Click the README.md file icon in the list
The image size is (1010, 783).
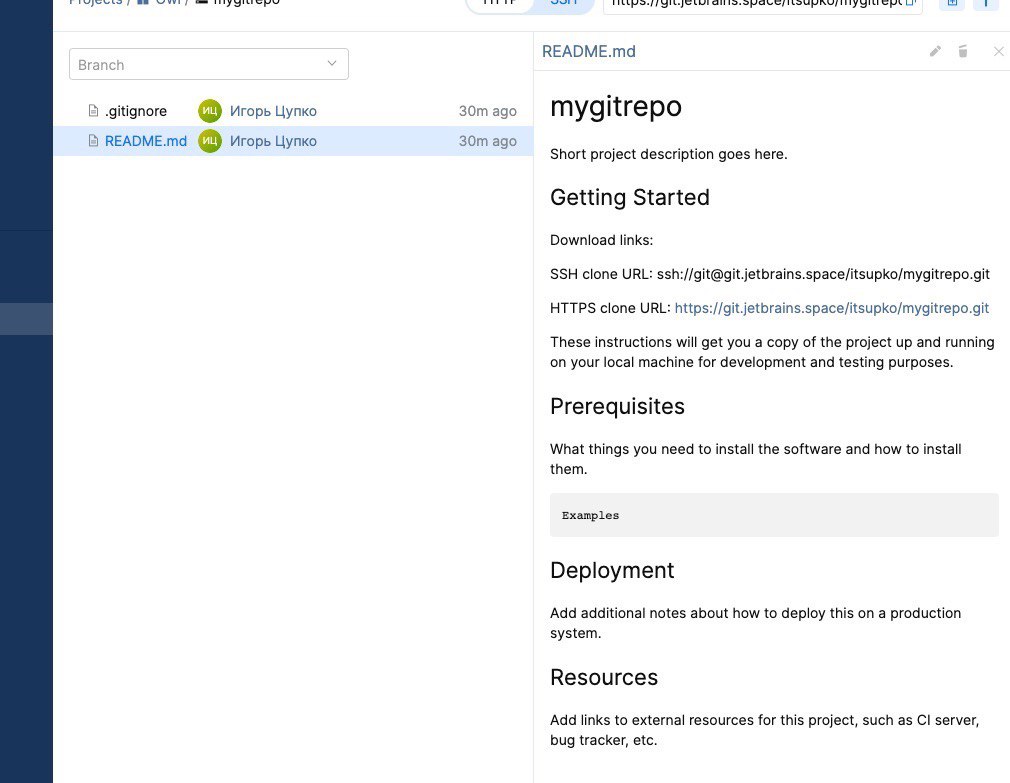point(93,140)
